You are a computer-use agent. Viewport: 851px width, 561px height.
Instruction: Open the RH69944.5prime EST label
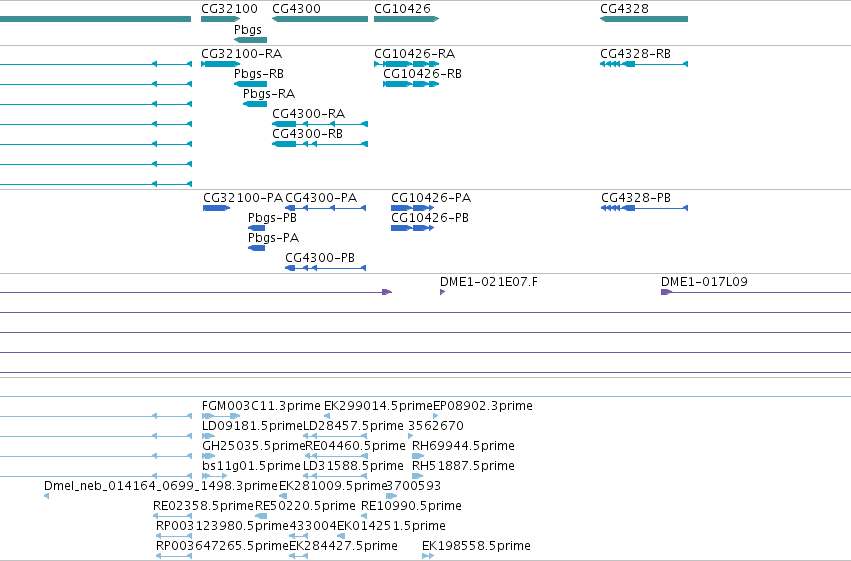pos(463,446)
